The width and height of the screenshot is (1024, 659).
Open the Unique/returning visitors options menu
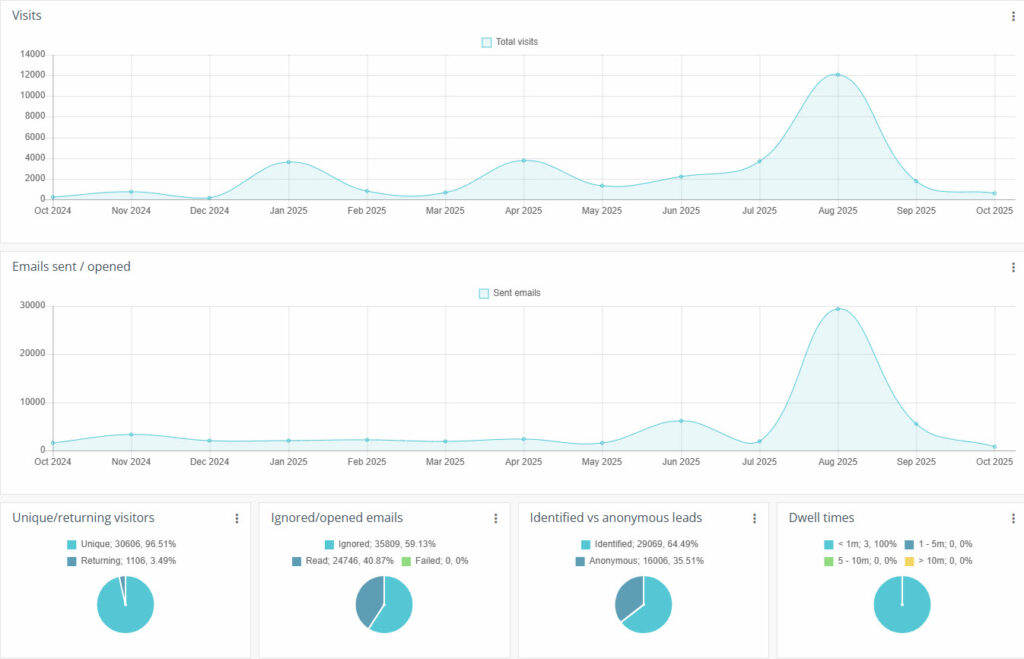(236, 518)
